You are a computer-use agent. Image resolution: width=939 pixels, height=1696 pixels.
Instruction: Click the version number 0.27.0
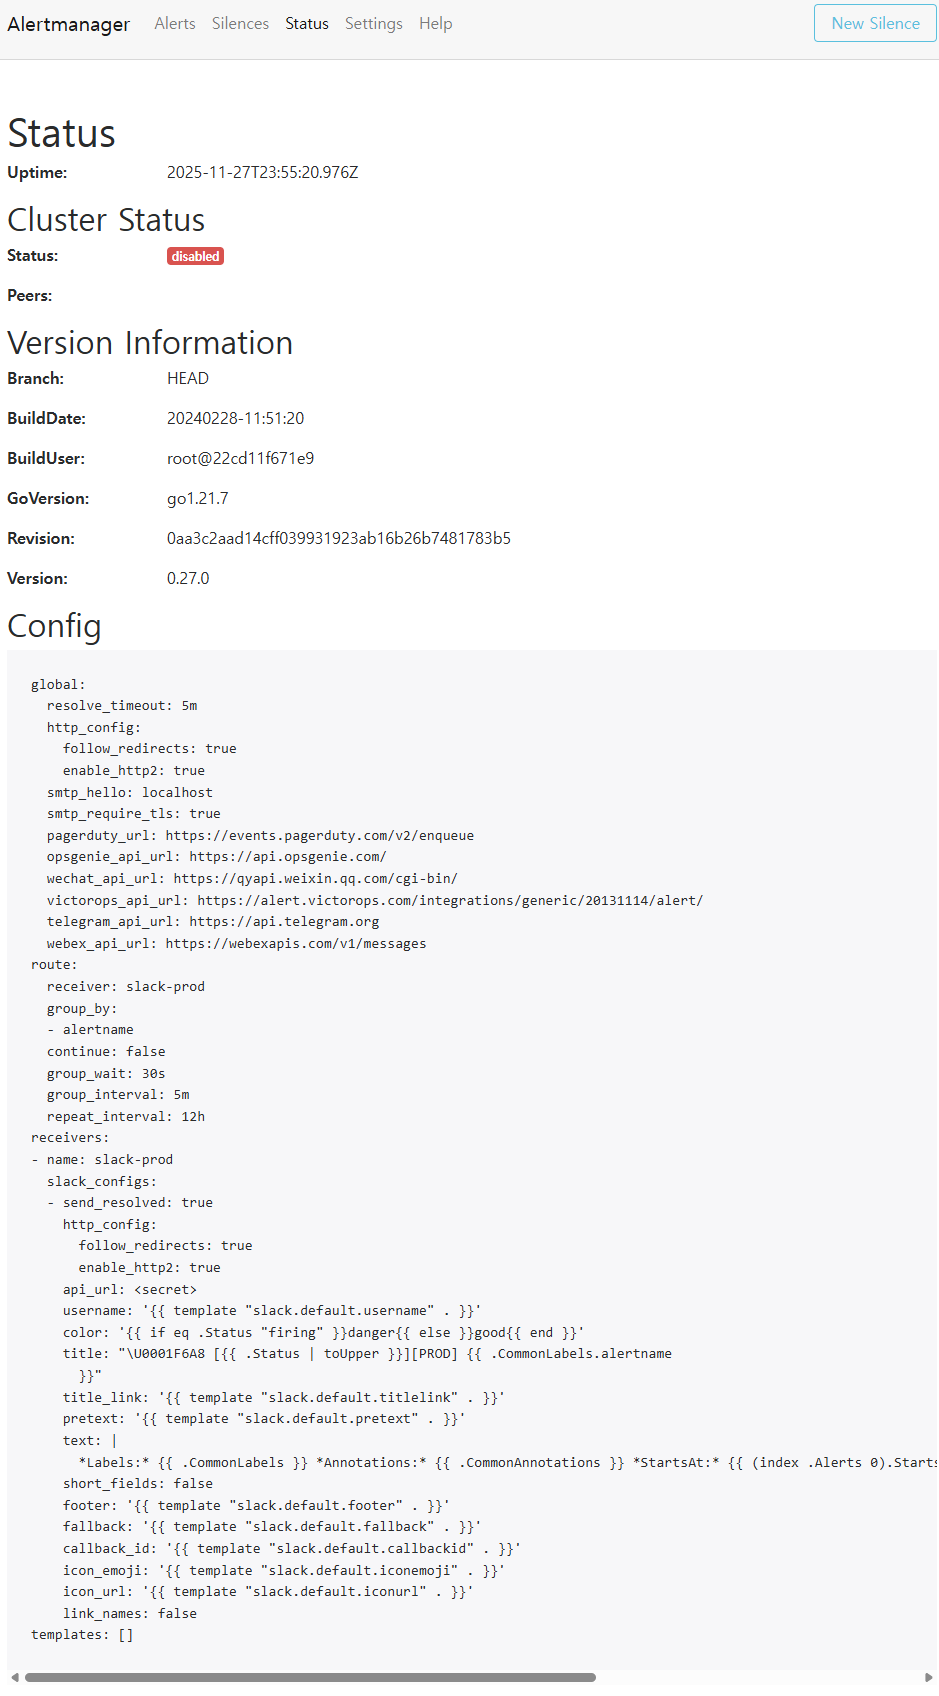tap(188, 578)
